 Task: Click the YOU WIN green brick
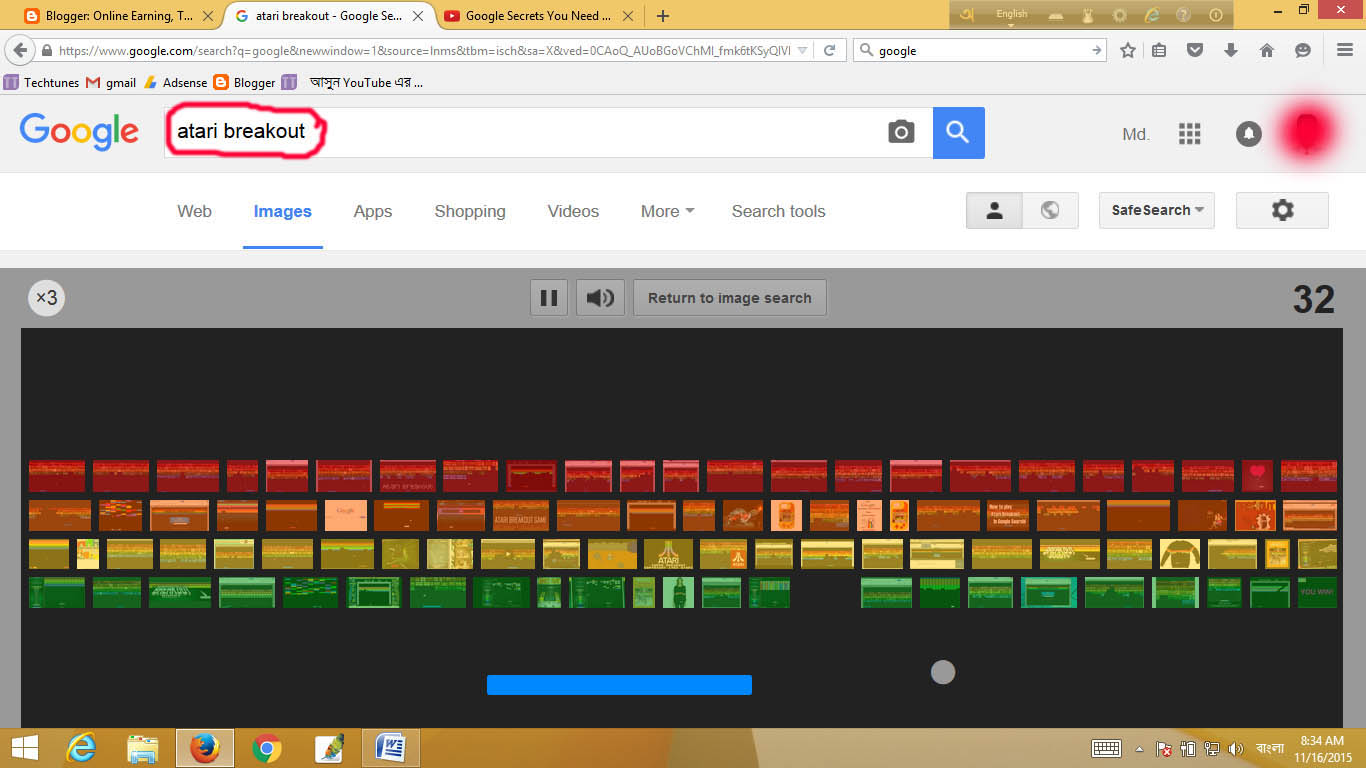1317,592
